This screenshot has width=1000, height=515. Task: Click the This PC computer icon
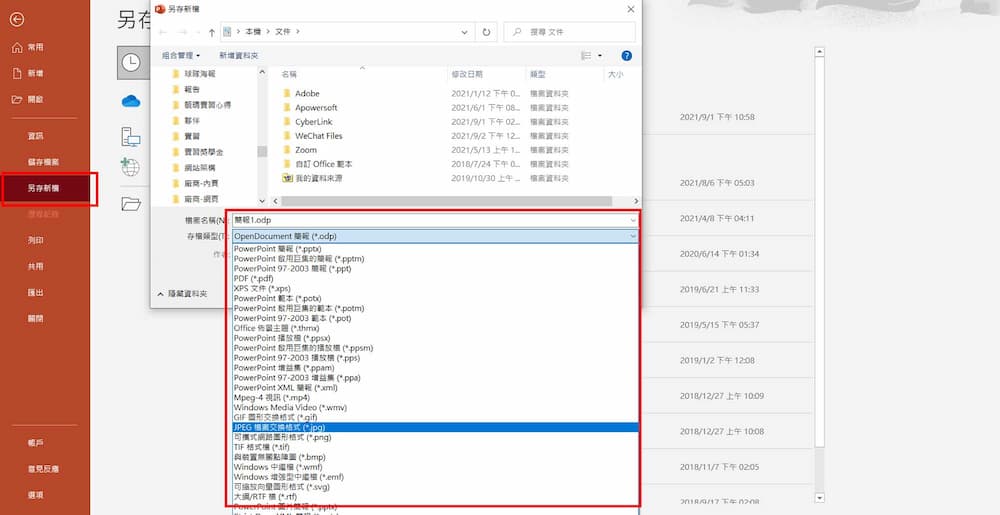131,136
